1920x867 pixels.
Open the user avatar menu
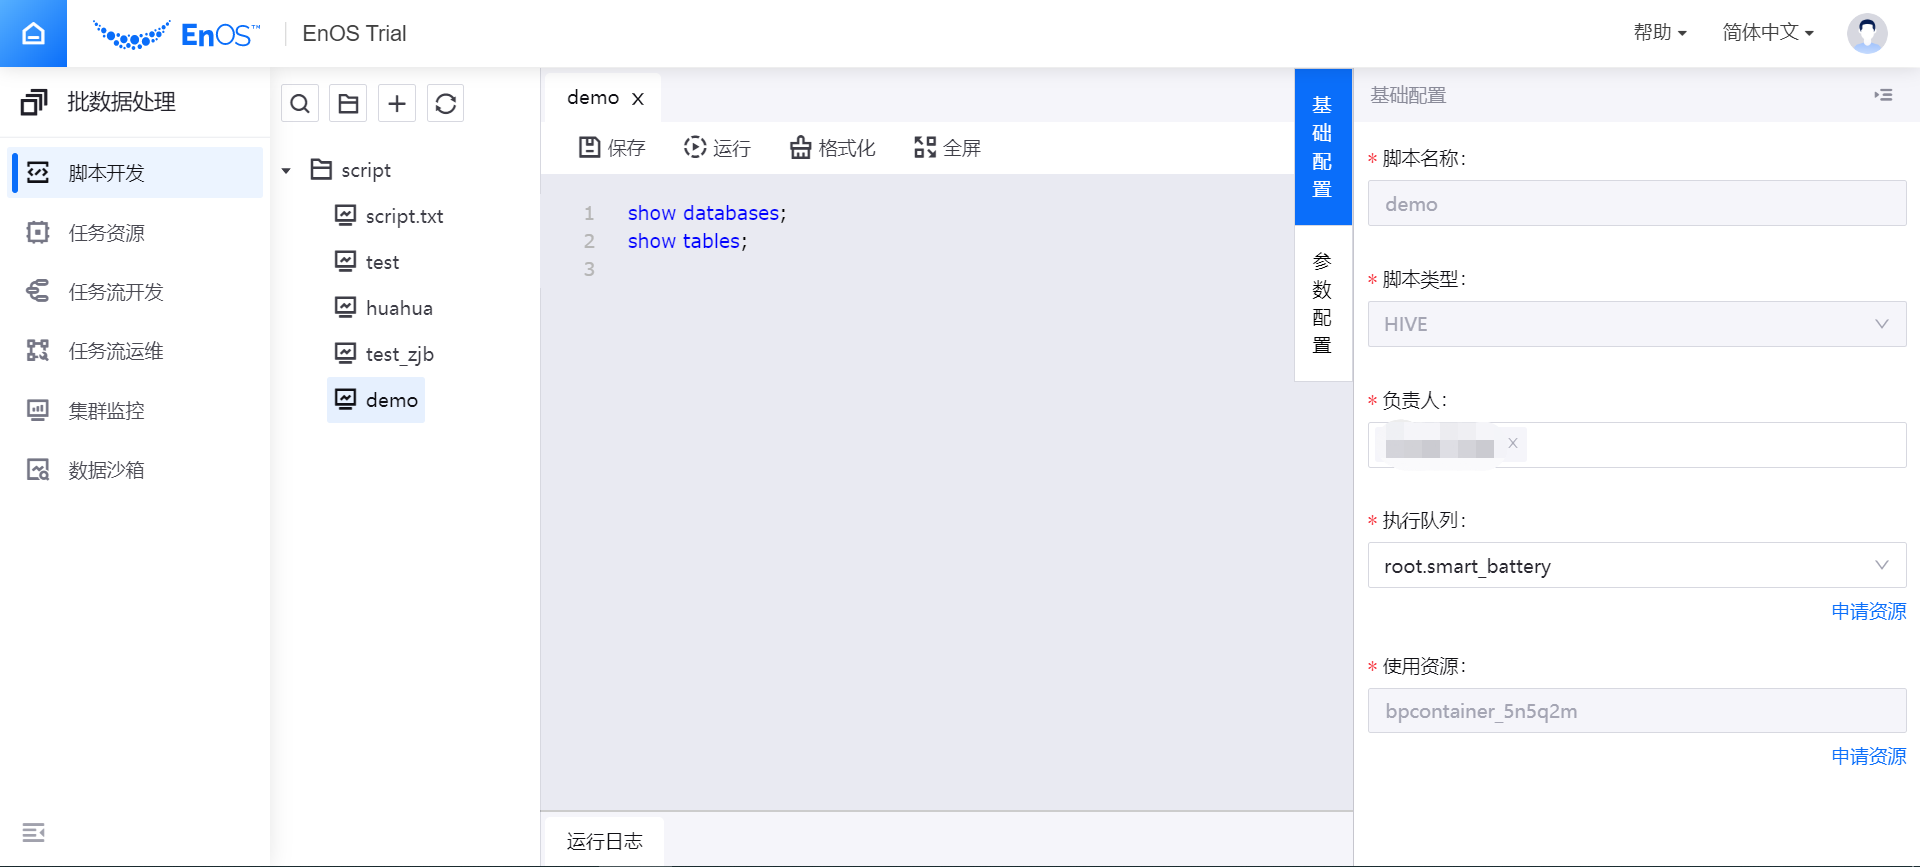1867,33
